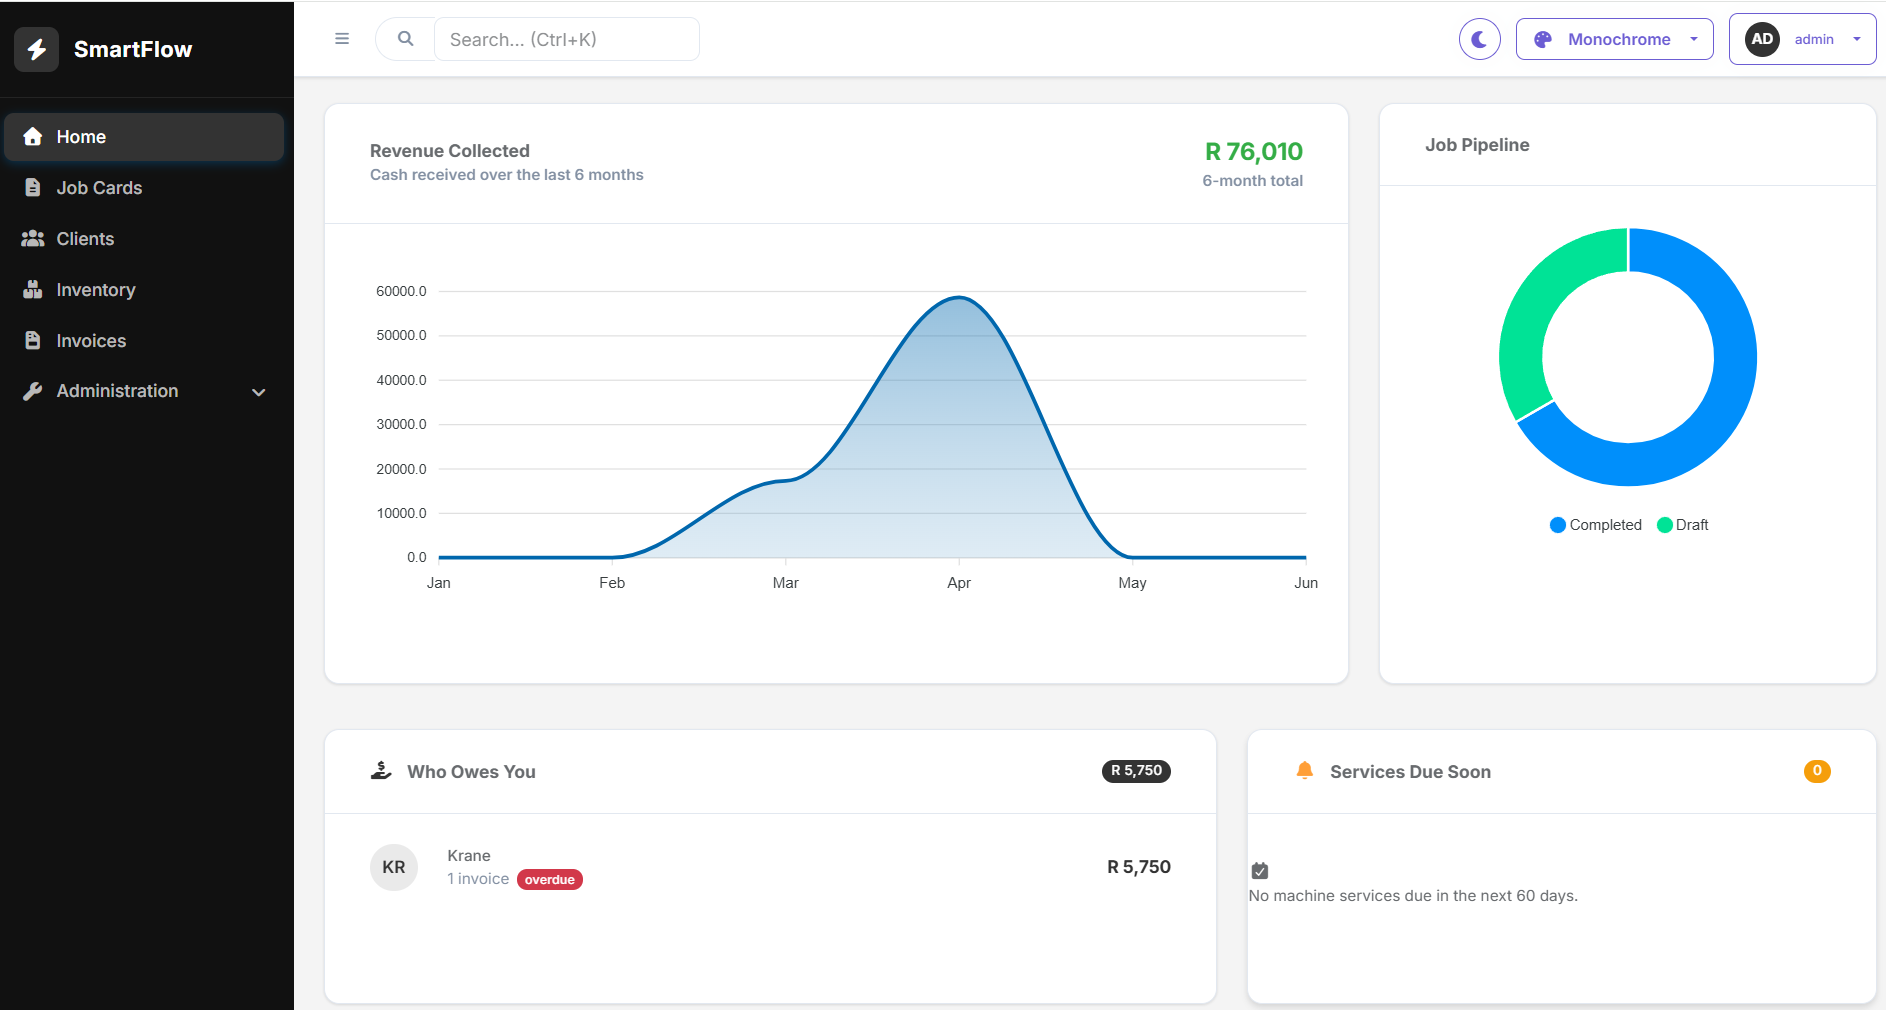Click the magnifying glass search icon
This screenshot has height=1010, width=1886.
(405, 39)
